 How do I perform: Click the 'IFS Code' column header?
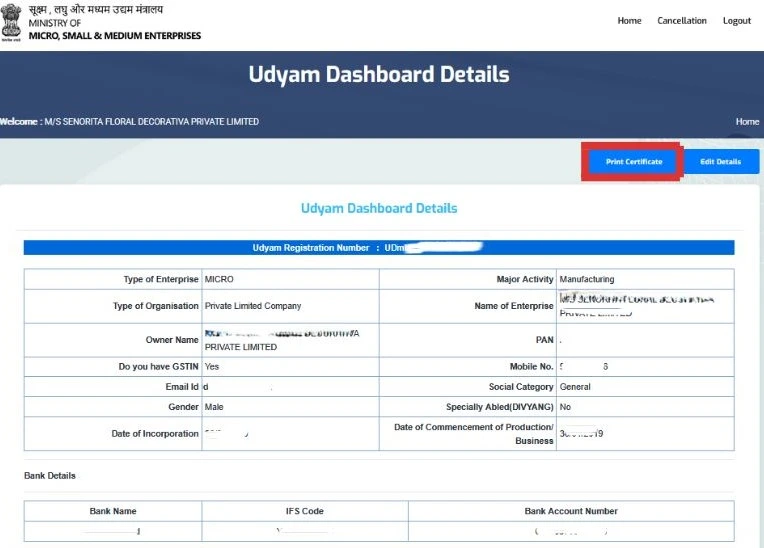pos(305,511)
